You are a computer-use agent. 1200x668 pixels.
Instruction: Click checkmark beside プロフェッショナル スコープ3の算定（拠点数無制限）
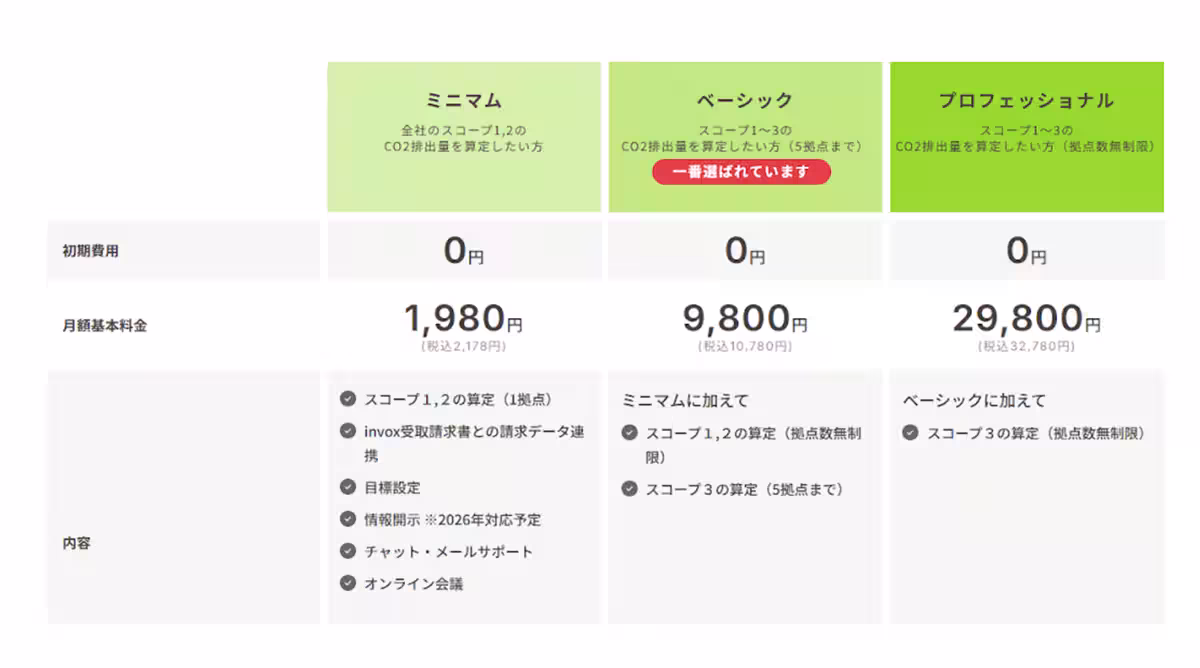coord(910,433)
